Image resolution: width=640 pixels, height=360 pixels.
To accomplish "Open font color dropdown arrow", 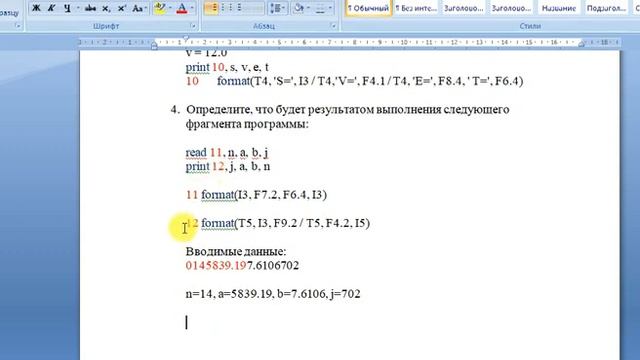I will point(192,8).
